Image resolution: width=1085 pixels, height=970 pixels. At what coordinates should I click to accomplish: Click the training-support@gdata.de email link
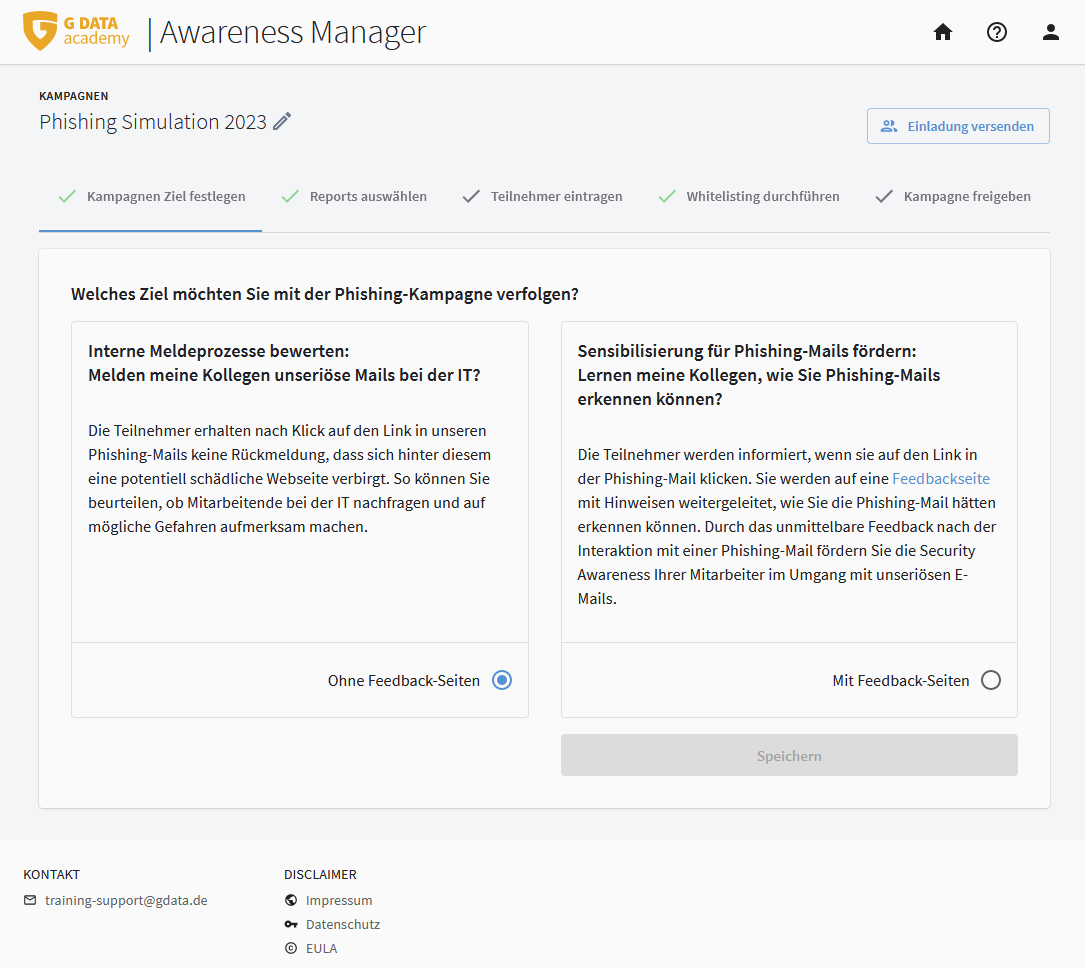[126, 900]
